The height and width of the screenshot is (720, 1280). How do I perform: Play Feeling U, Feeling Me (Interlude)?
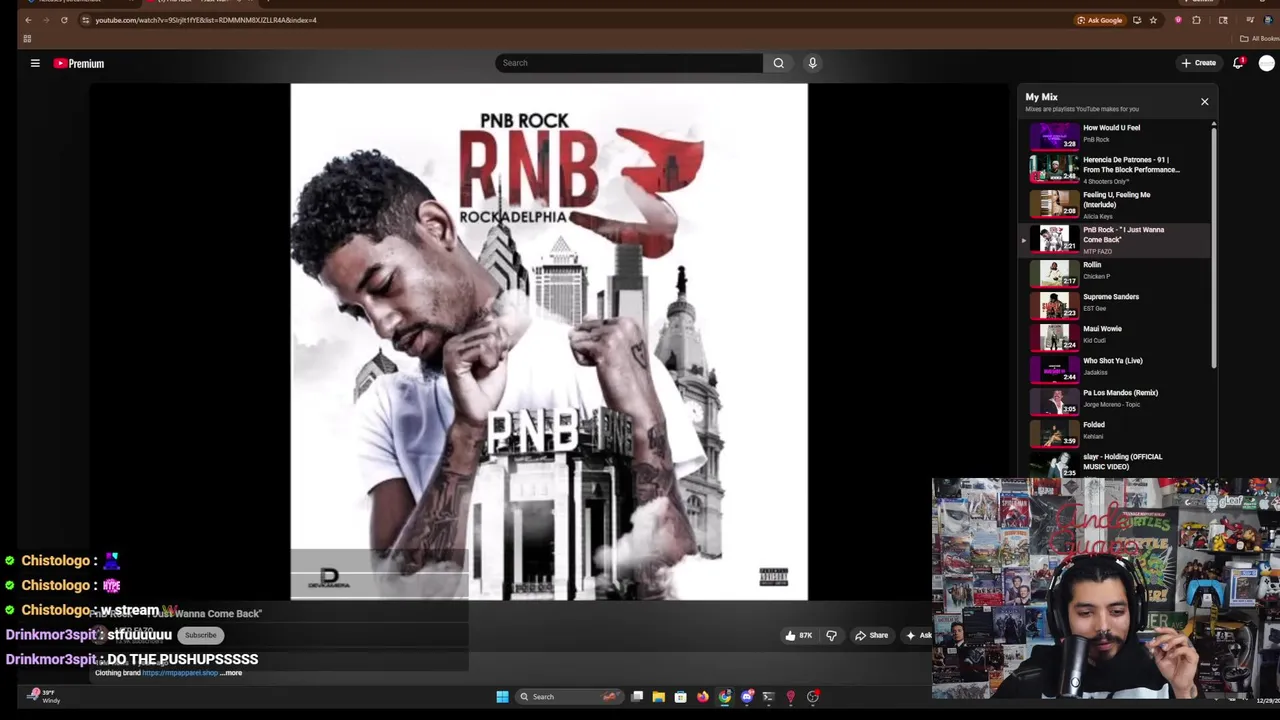[x=1118, y=204]
